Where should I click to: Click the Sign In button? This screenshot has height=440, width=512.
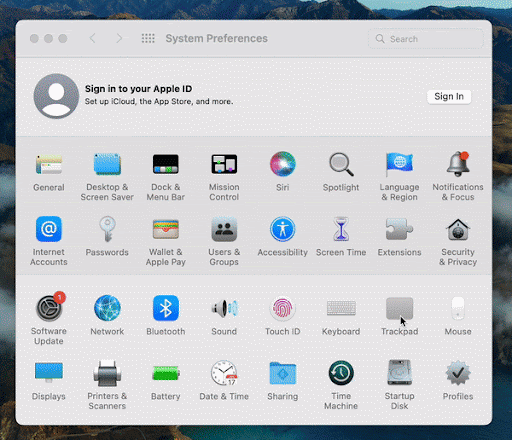449,97
